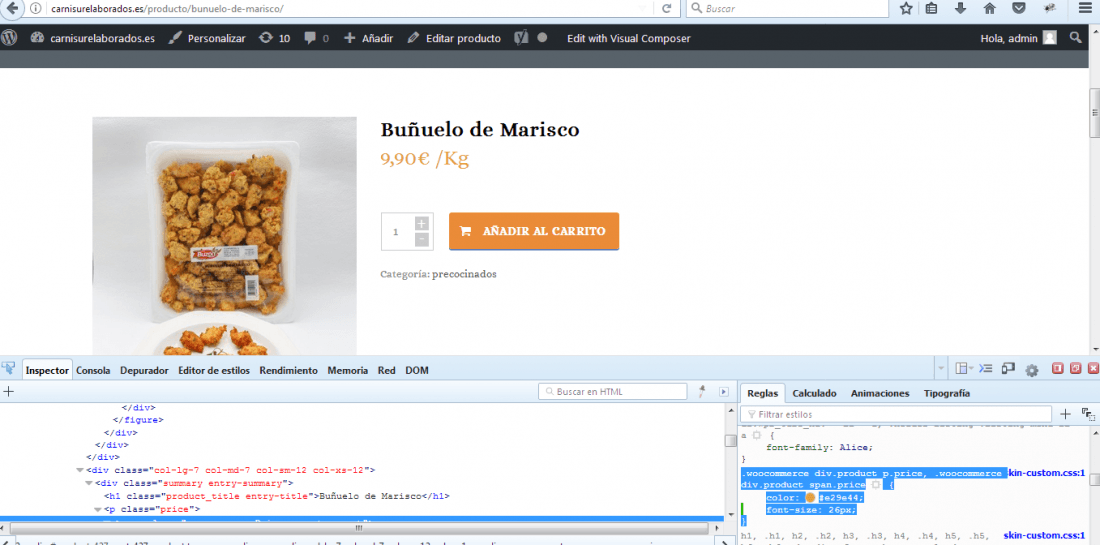Open Edit with Visual Composer link
This screenshot has height=545, width=1100.
click(x=629, y=39)
